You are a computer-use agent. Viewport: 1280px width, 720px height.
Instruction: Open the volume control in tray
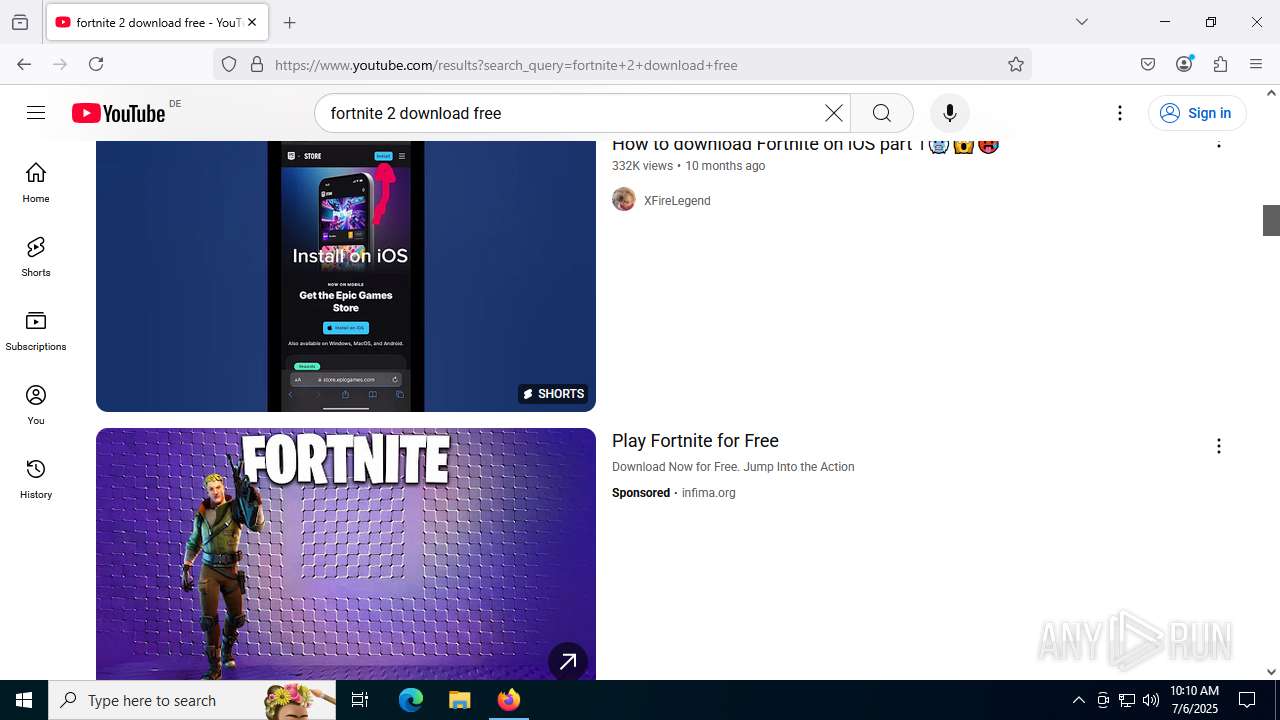(1150, 700)
